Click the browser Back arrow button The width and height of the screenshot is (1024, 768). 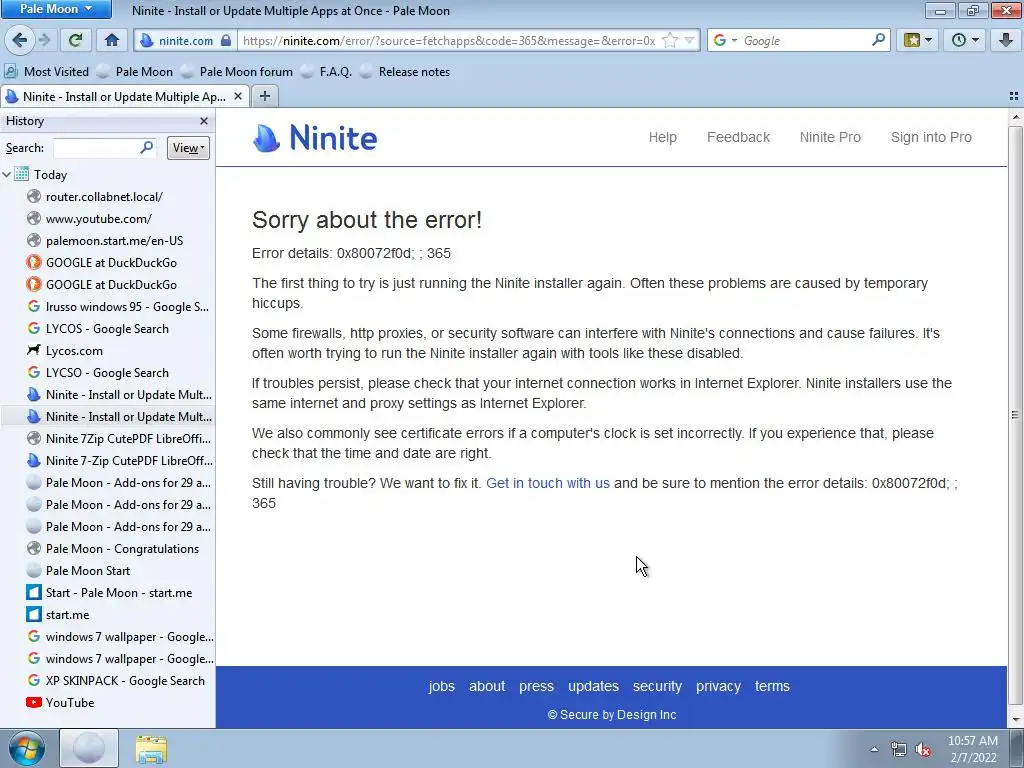tap(20, 40)
